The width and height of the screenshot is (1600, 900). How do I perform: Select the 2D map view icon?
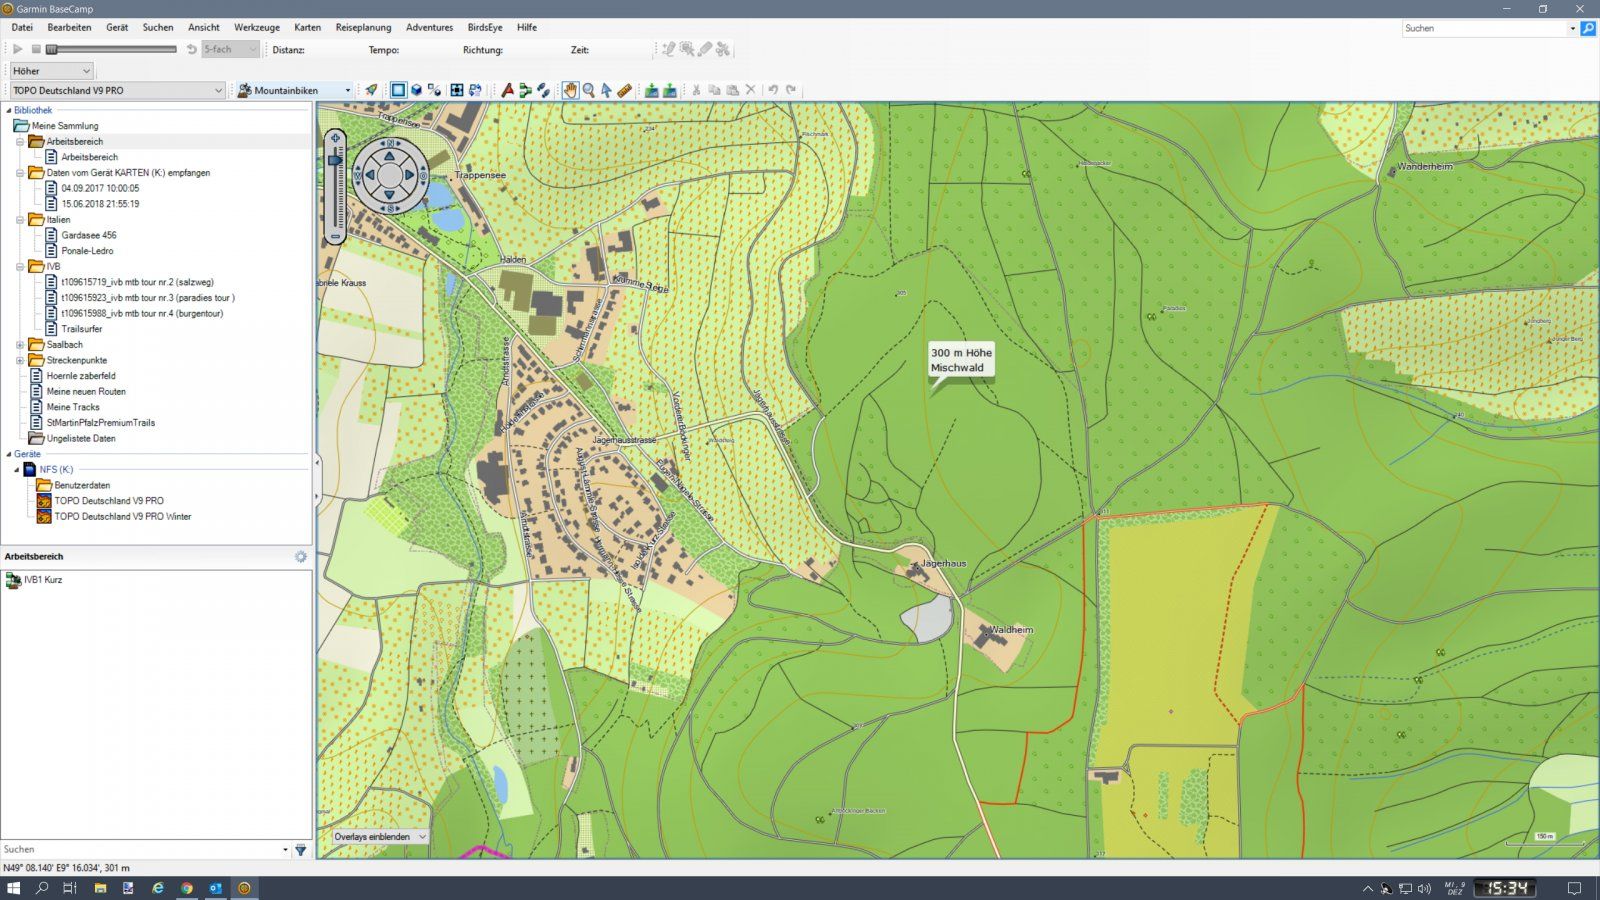click(x=398, y=90)
